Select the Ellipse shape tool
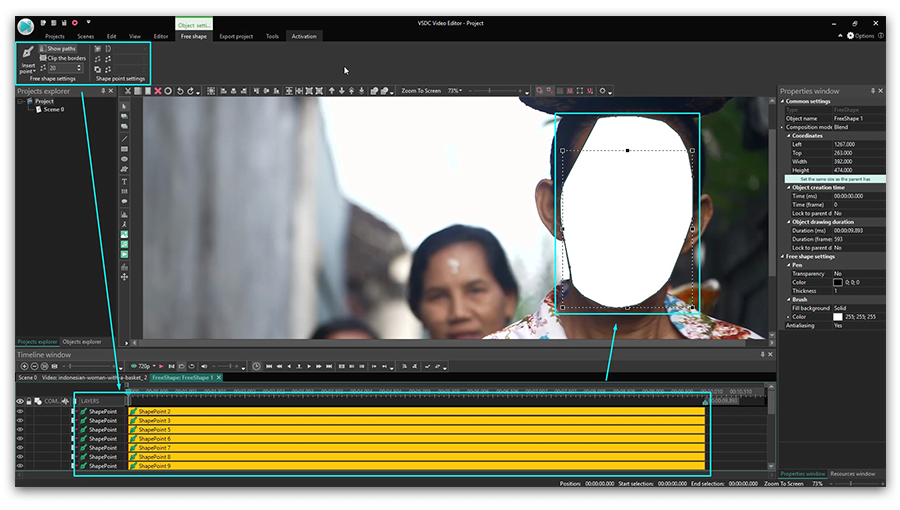Image resolution: width=900 pixels, height=510 pixels. coord(124,159)
